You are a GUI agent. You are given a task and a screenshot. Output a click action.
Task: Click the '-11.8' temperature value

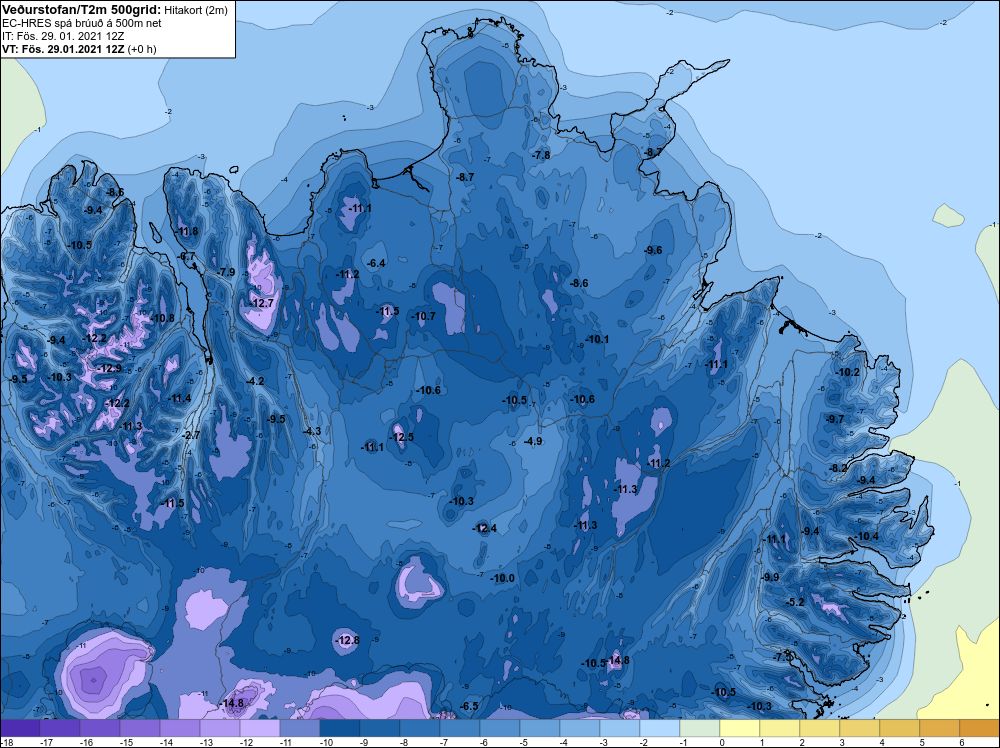[x=188, y=231]
